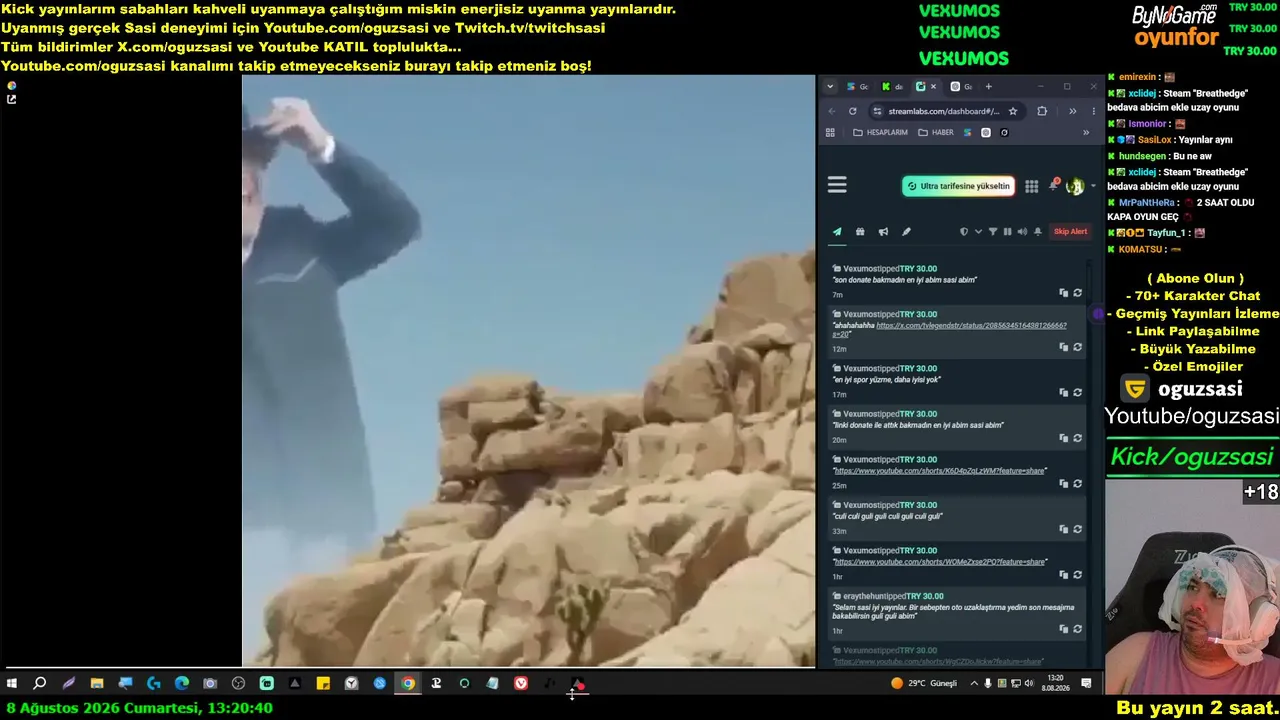The image size is (1280, 720).
Task: Switch to the megaphone tab
Action: [883, 232]
